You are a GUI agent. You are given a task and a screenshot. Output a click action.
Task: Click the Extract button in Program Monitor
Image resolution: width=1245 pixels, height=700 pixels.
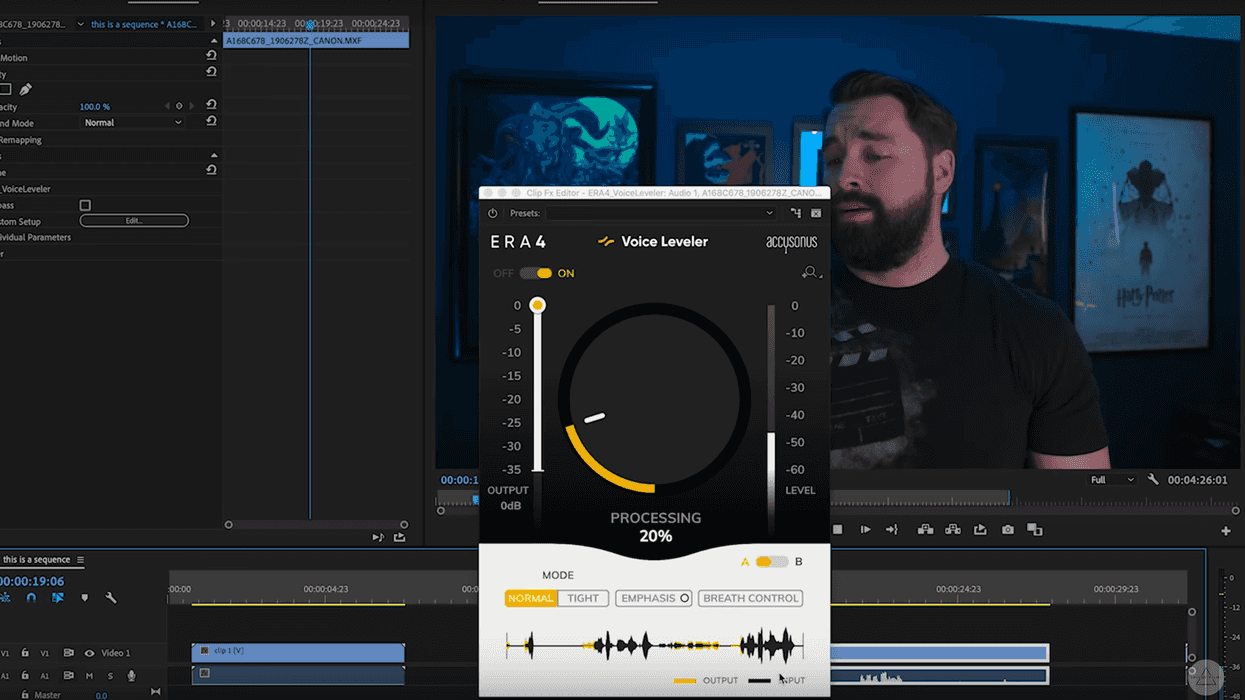[x=953, y=530]
